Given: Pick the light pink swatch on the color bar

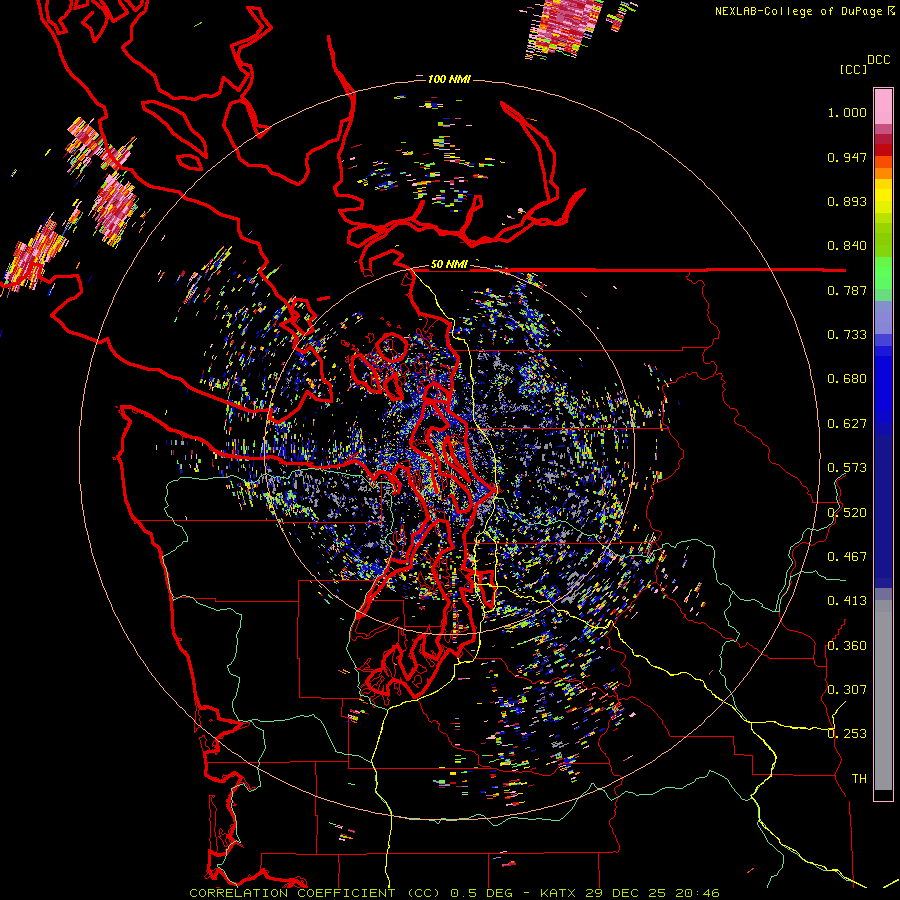Looking at the screenshot, I should [883, 107].
